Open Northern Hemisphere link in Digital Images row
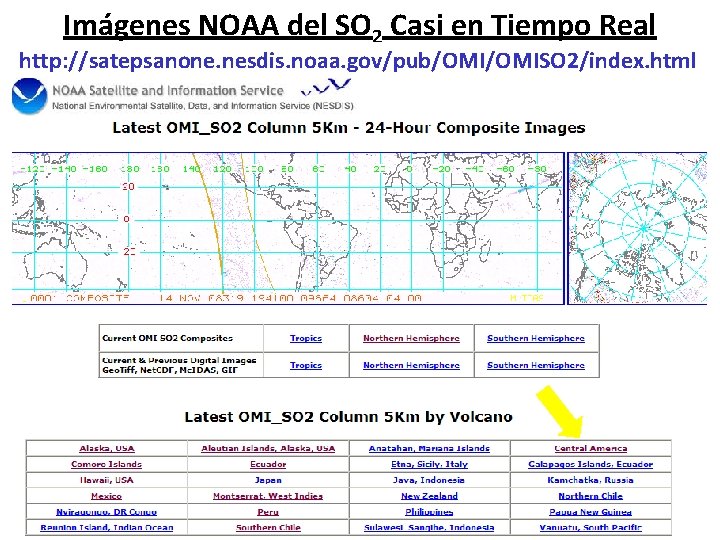This screenshot has width=720, height=540. click(411, 366)
